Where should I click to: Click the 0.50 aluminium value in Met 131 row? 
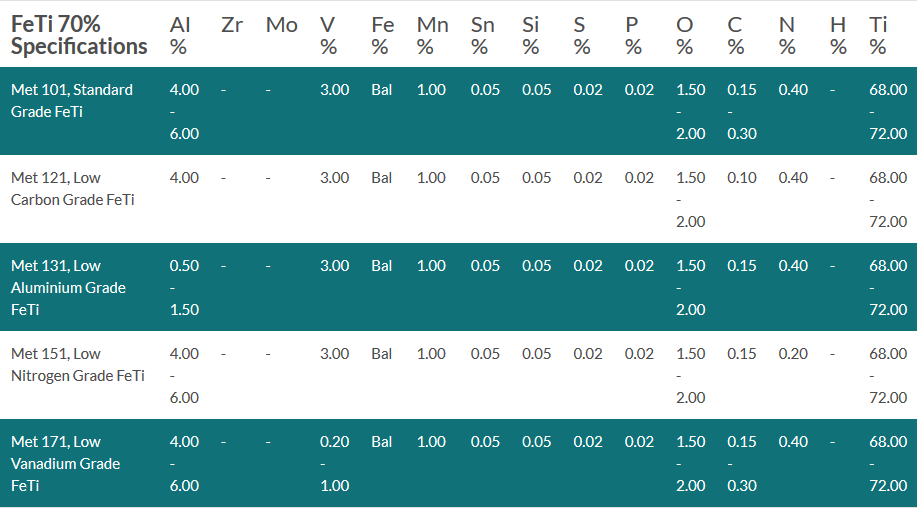(x=184, y=266)
